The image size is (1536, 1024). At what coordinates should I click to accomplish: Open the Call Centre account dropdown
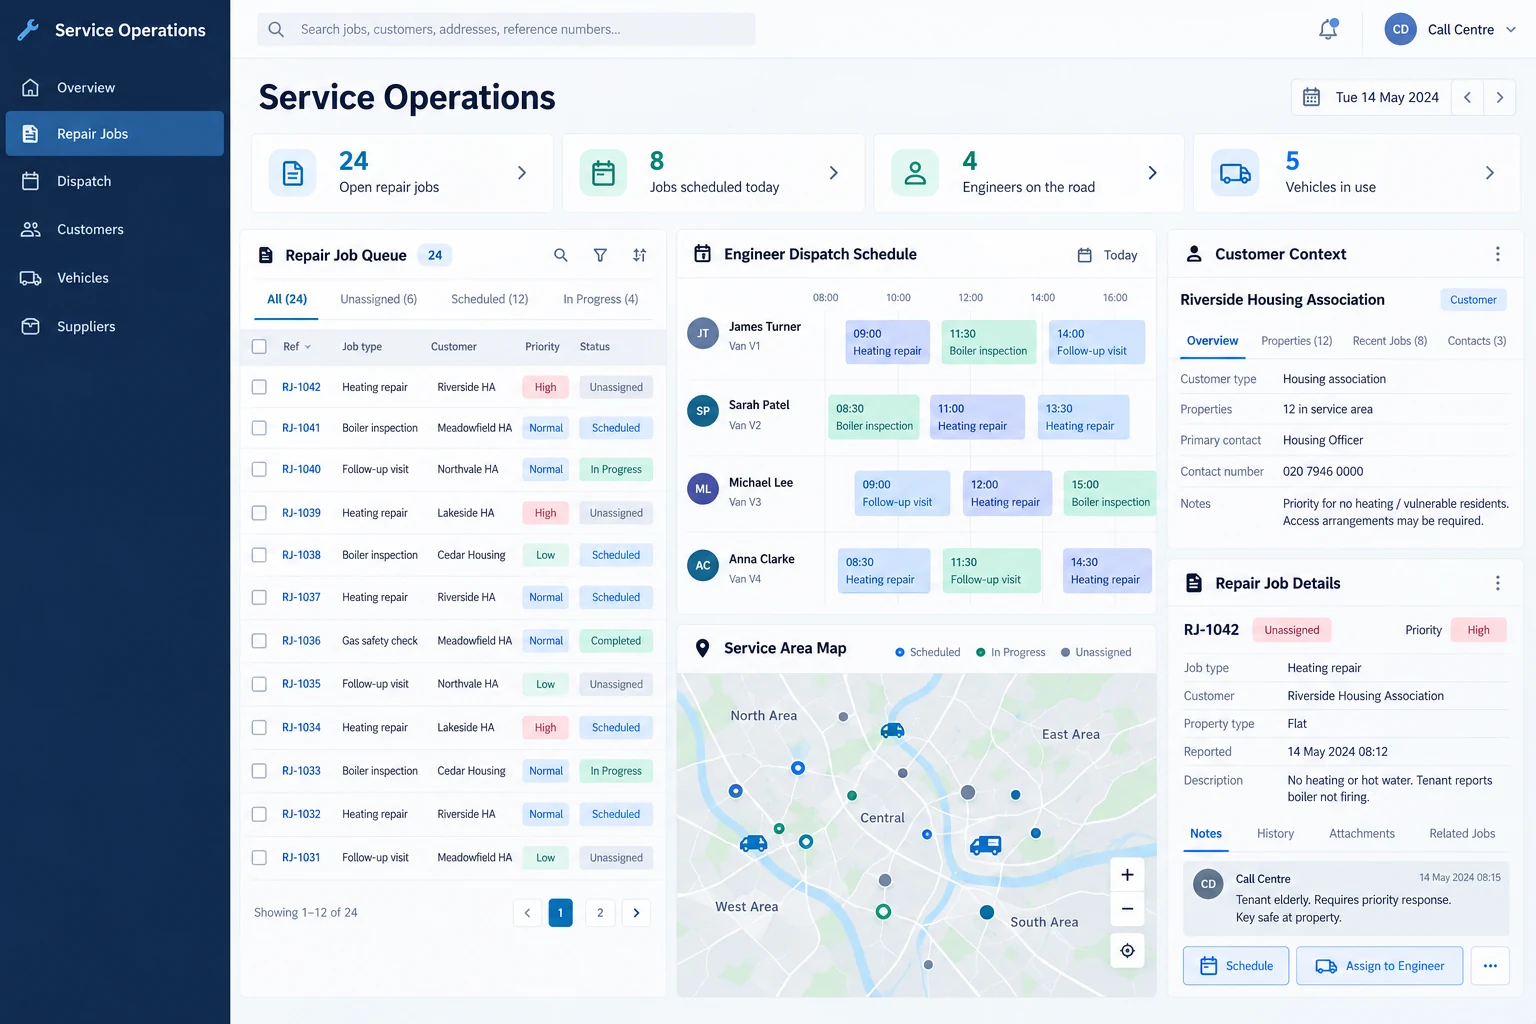point(1451,30)
